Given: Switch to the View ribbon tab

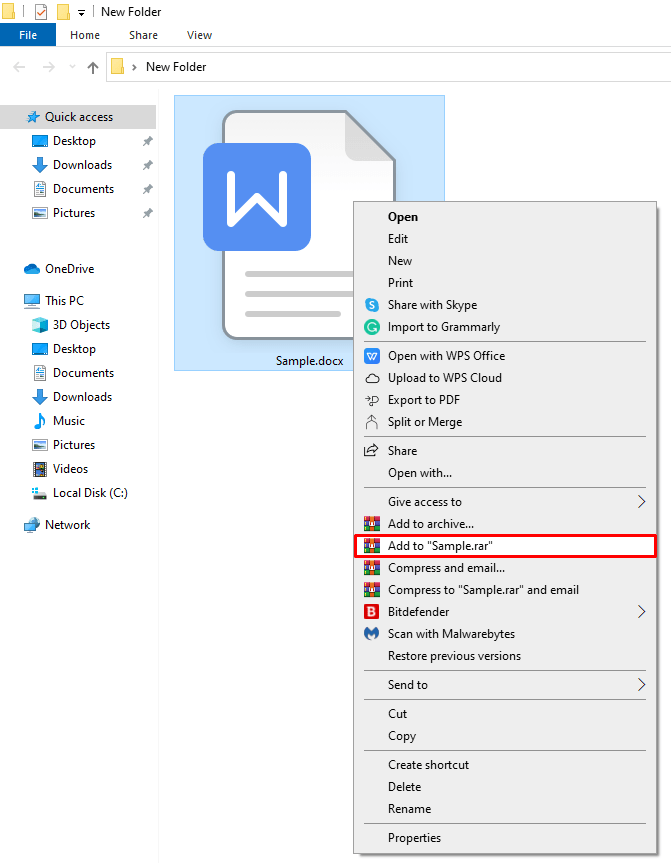Looking at the screenshot, I should tap(199, 35).
